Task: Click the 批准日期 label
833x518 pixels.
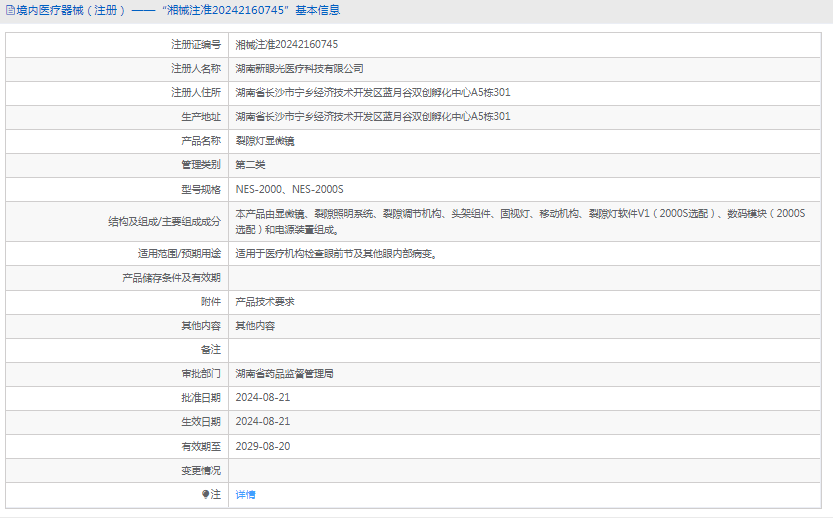Action: click(201, 397)
